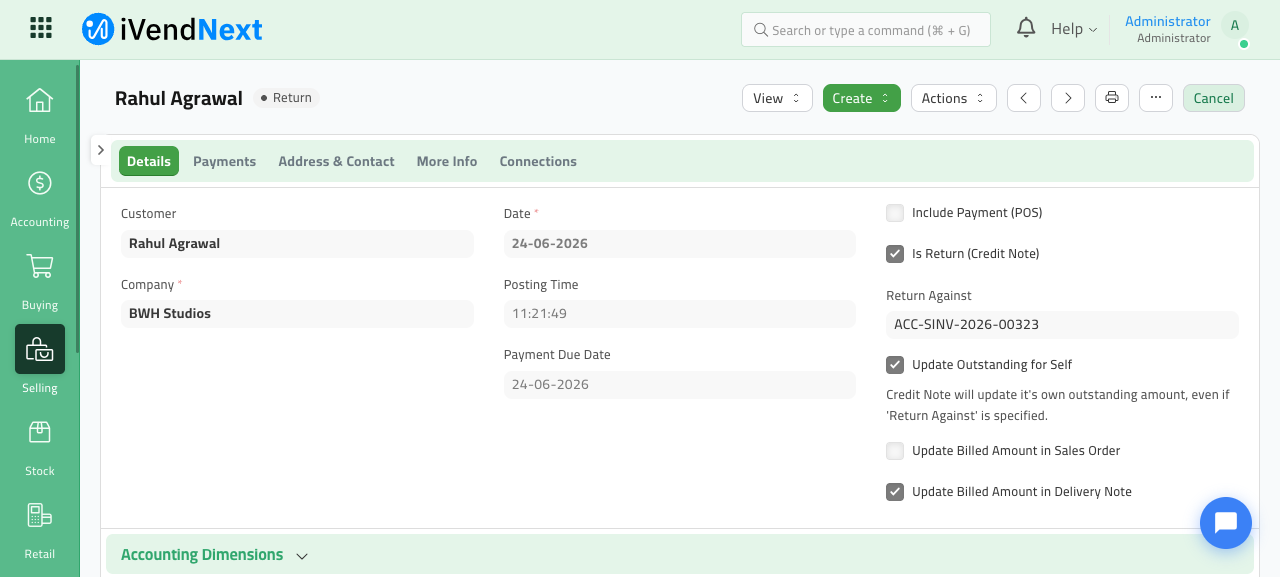Image resolution: width=1280 pixels, height=577 pixels.
Task: Uncheck the Is Return (Credit Note) checkbox
Action: click(895, 254)
